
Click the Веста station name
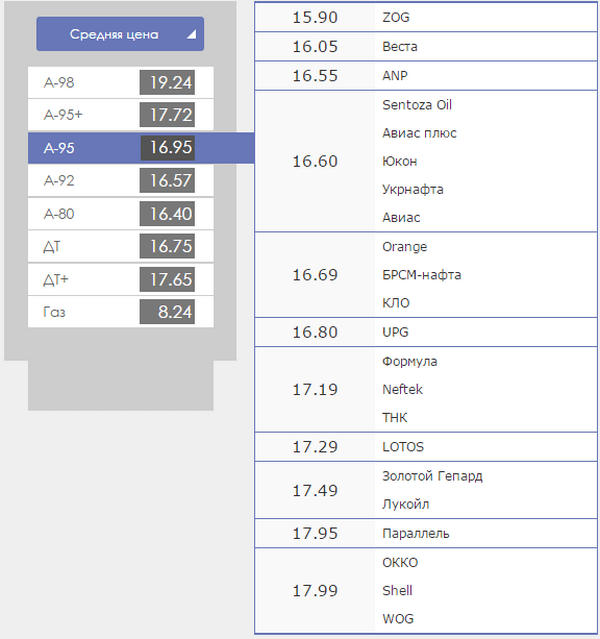[400, 47]
